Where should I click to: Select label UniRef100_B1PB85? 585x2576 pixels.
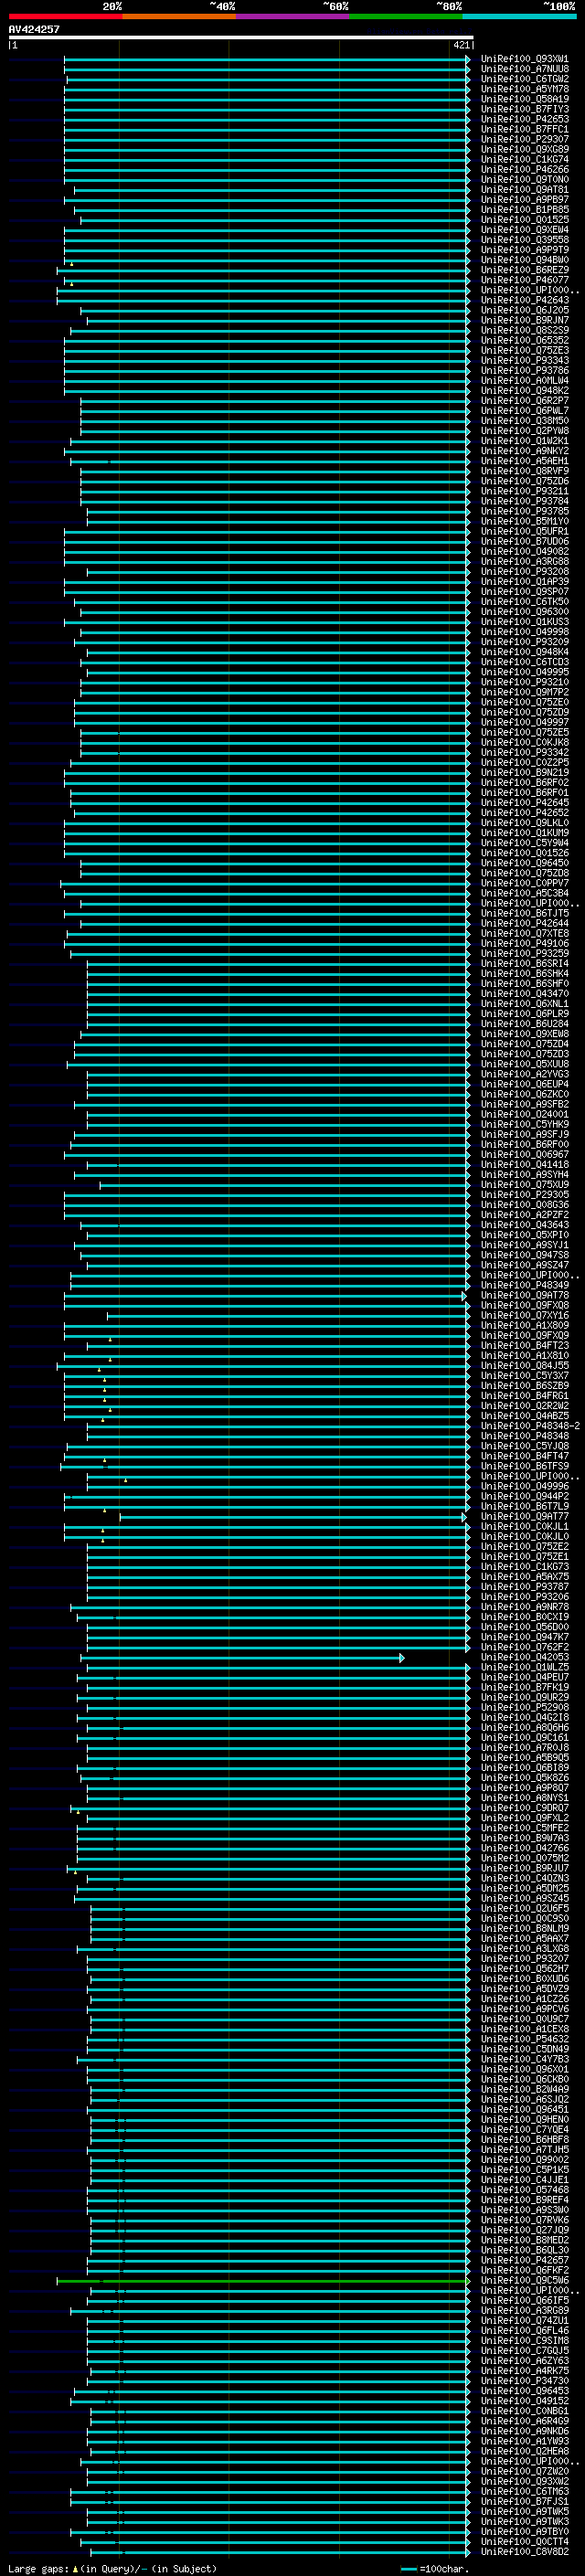(524, 209)
